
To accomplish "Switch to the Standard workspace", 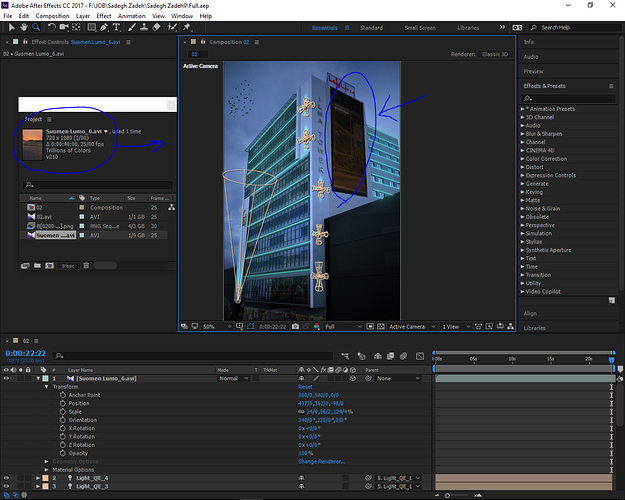I will pyautogui.click(x=371, y=28).
